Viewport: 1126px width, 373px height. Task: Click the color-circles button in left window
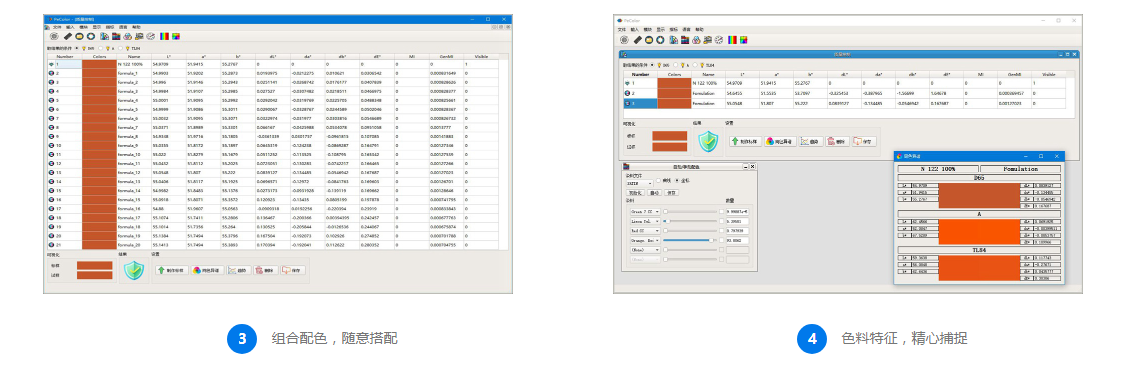click(x=208, y=270)
